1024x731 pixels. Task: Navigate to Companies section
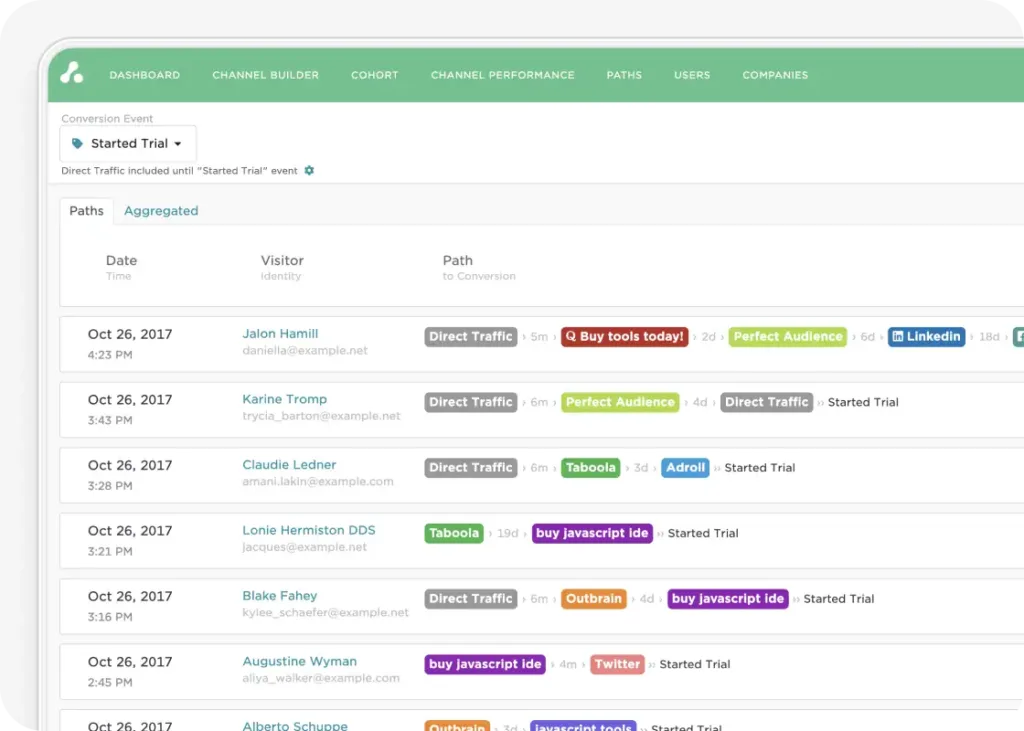pyautogui.click(x=775, y=75)
